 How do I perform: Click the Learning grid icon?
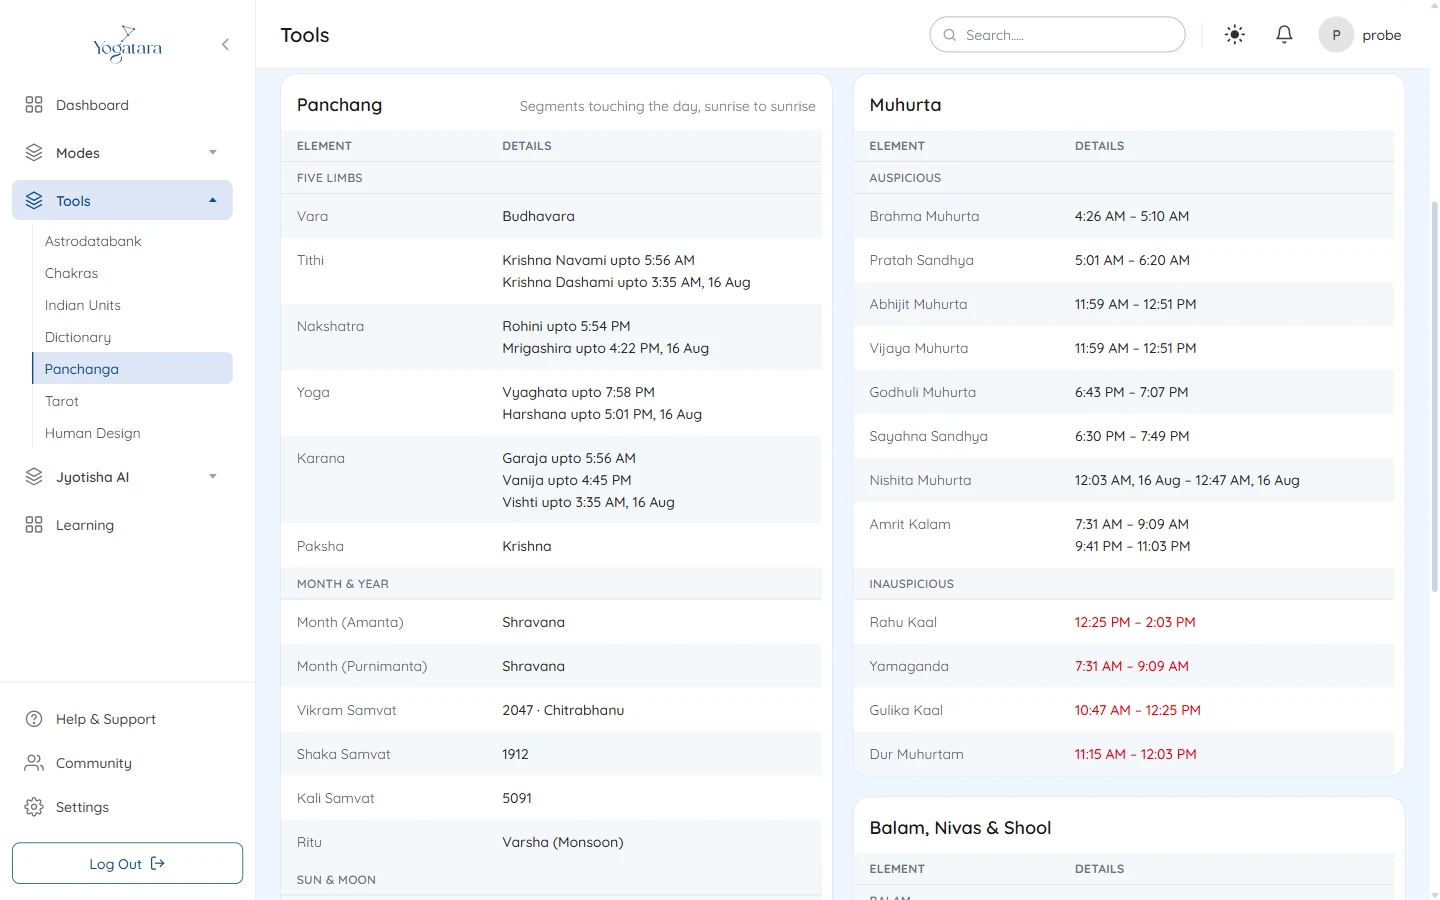[34, 525]
